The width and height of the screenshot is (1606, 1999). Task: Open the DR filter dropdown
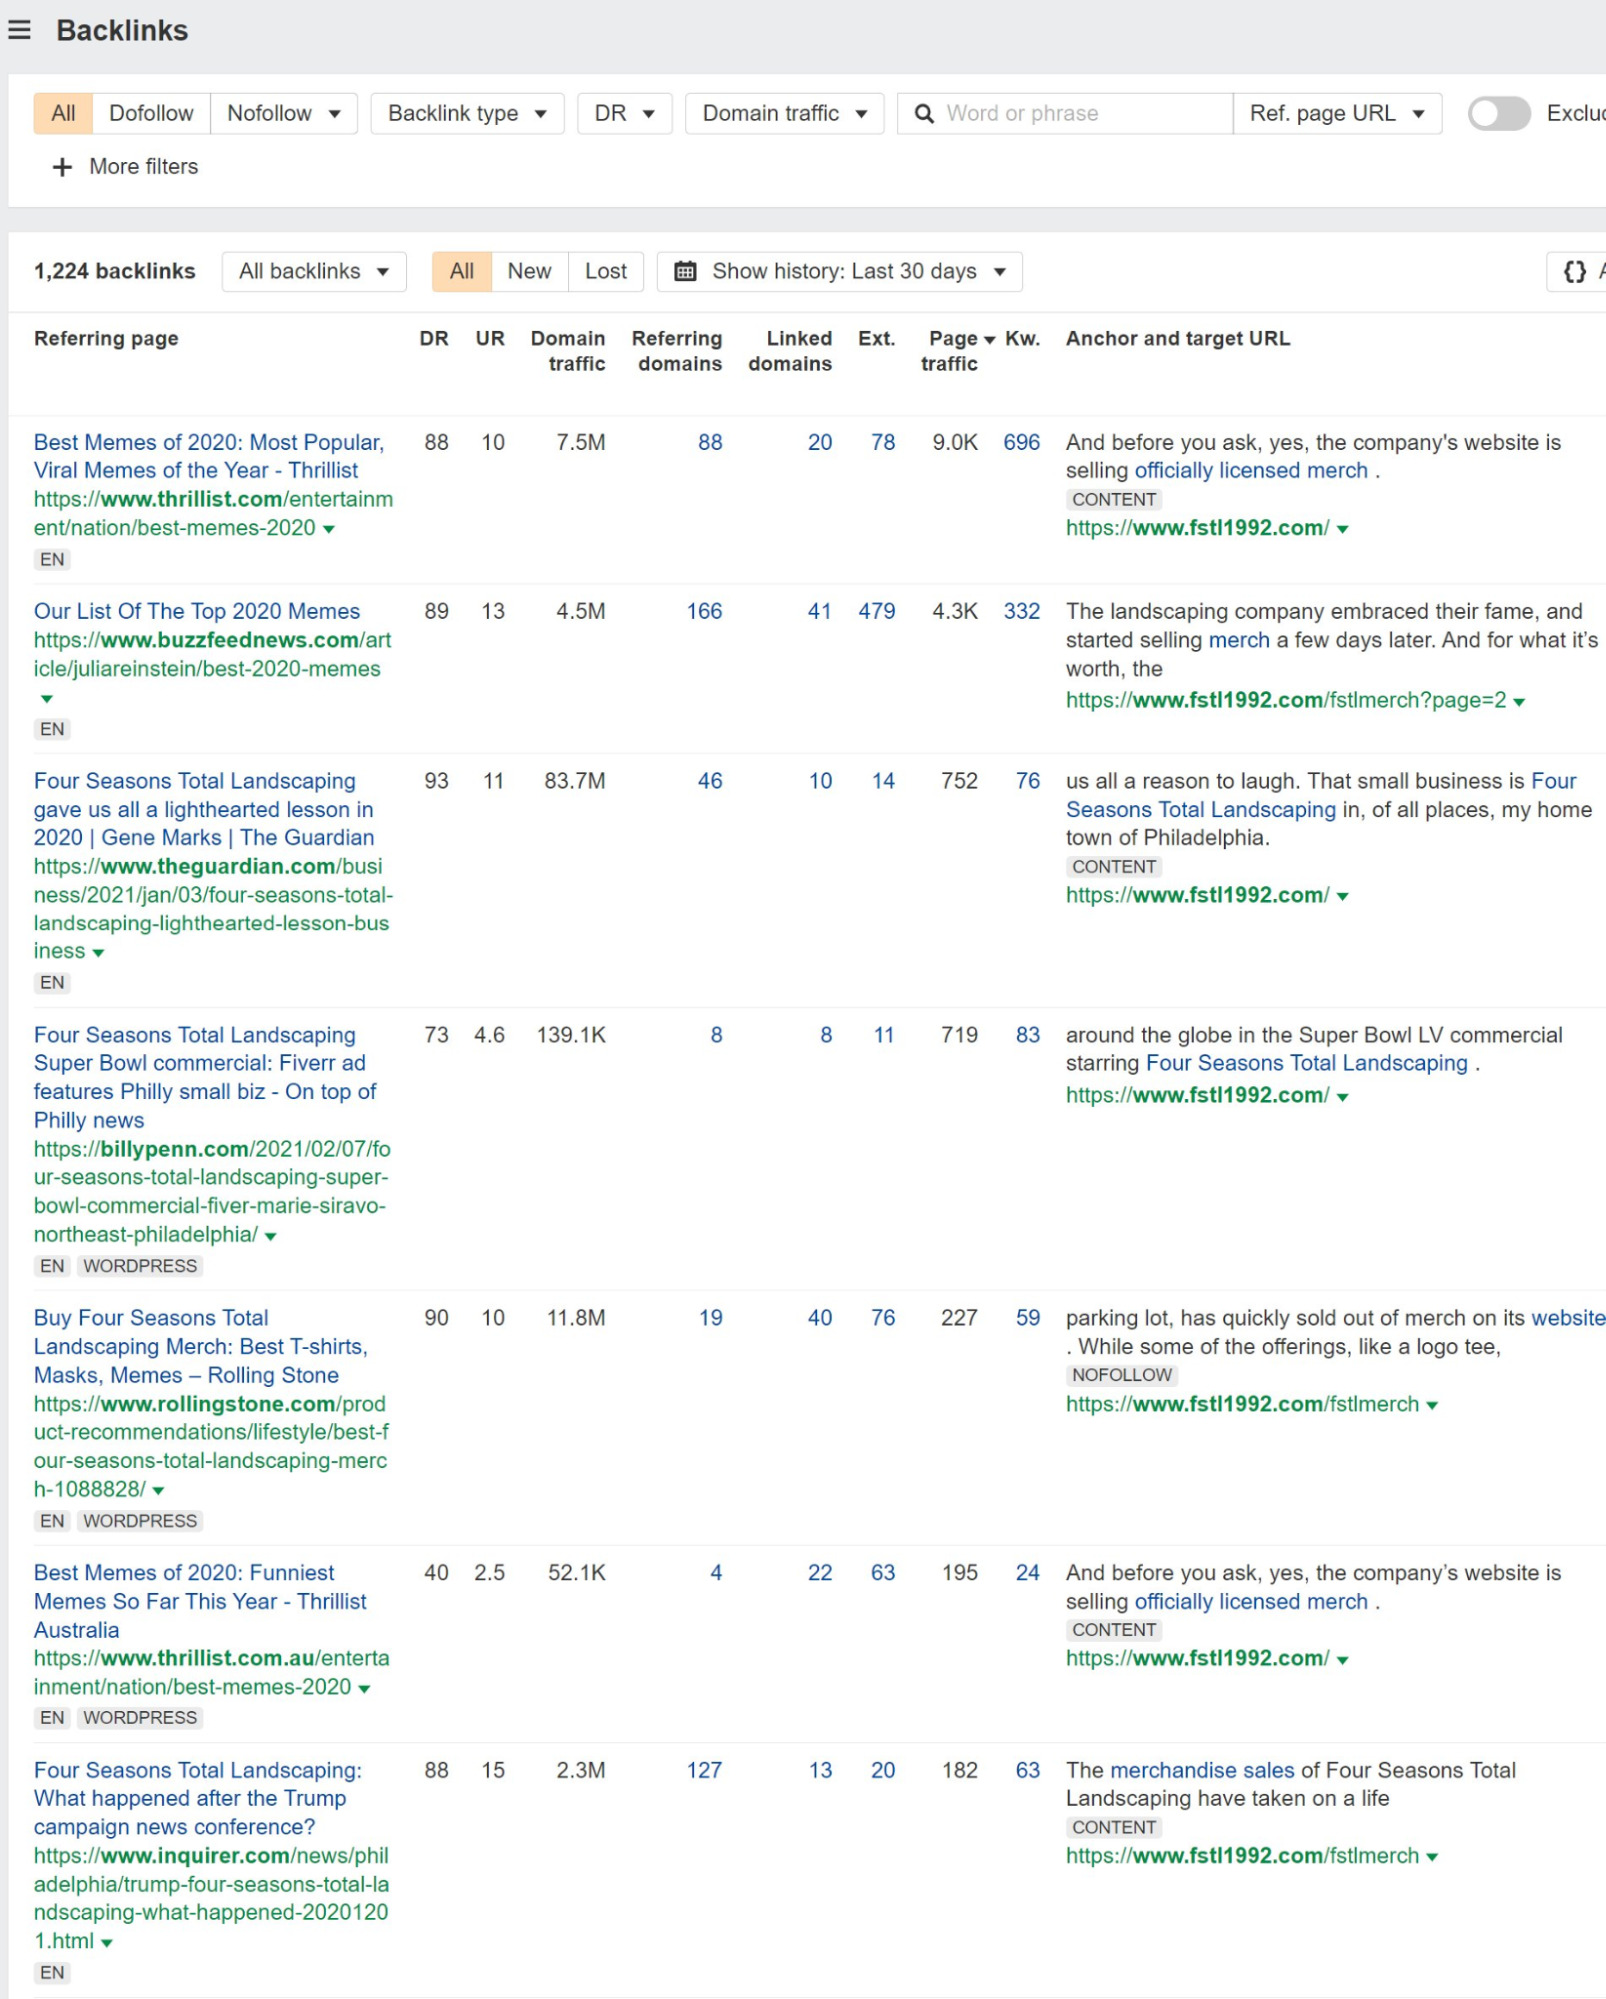click(x=622, y=113)
